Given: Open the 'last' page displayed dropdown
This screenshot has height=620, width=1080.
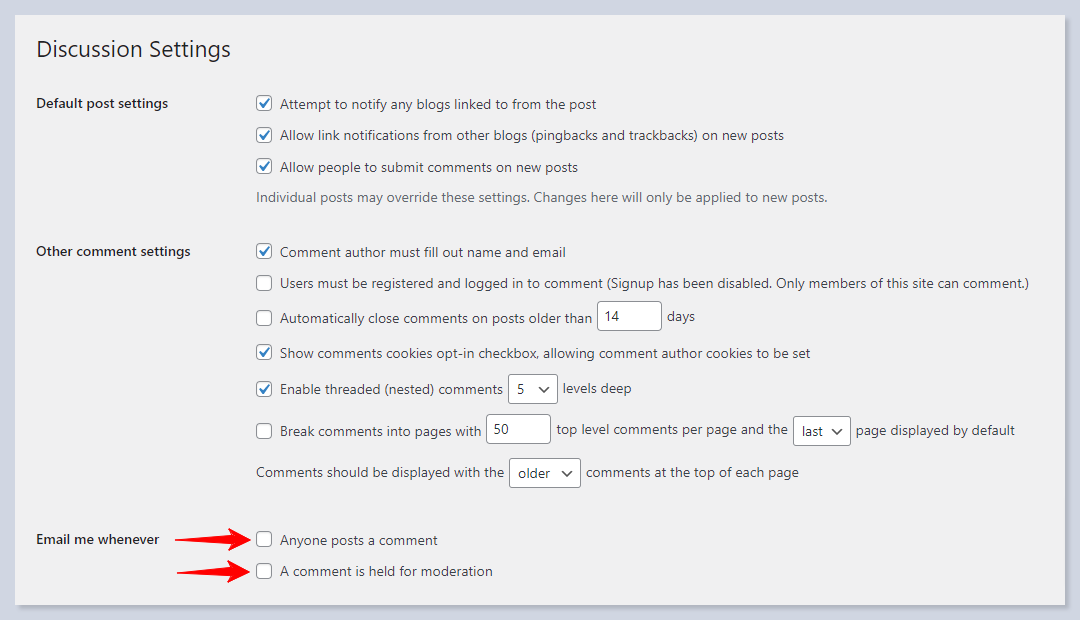Looking at the screenshot, I should click(821, 431).
